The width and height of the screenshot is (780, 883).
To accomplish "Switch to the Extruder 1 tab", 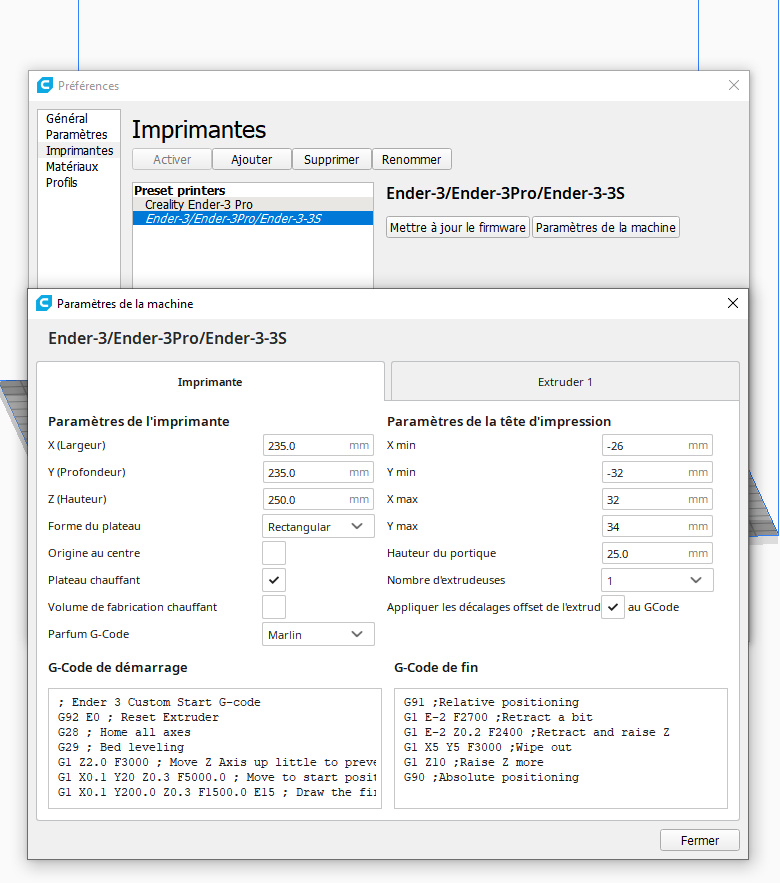I will [x=565, y=382].
